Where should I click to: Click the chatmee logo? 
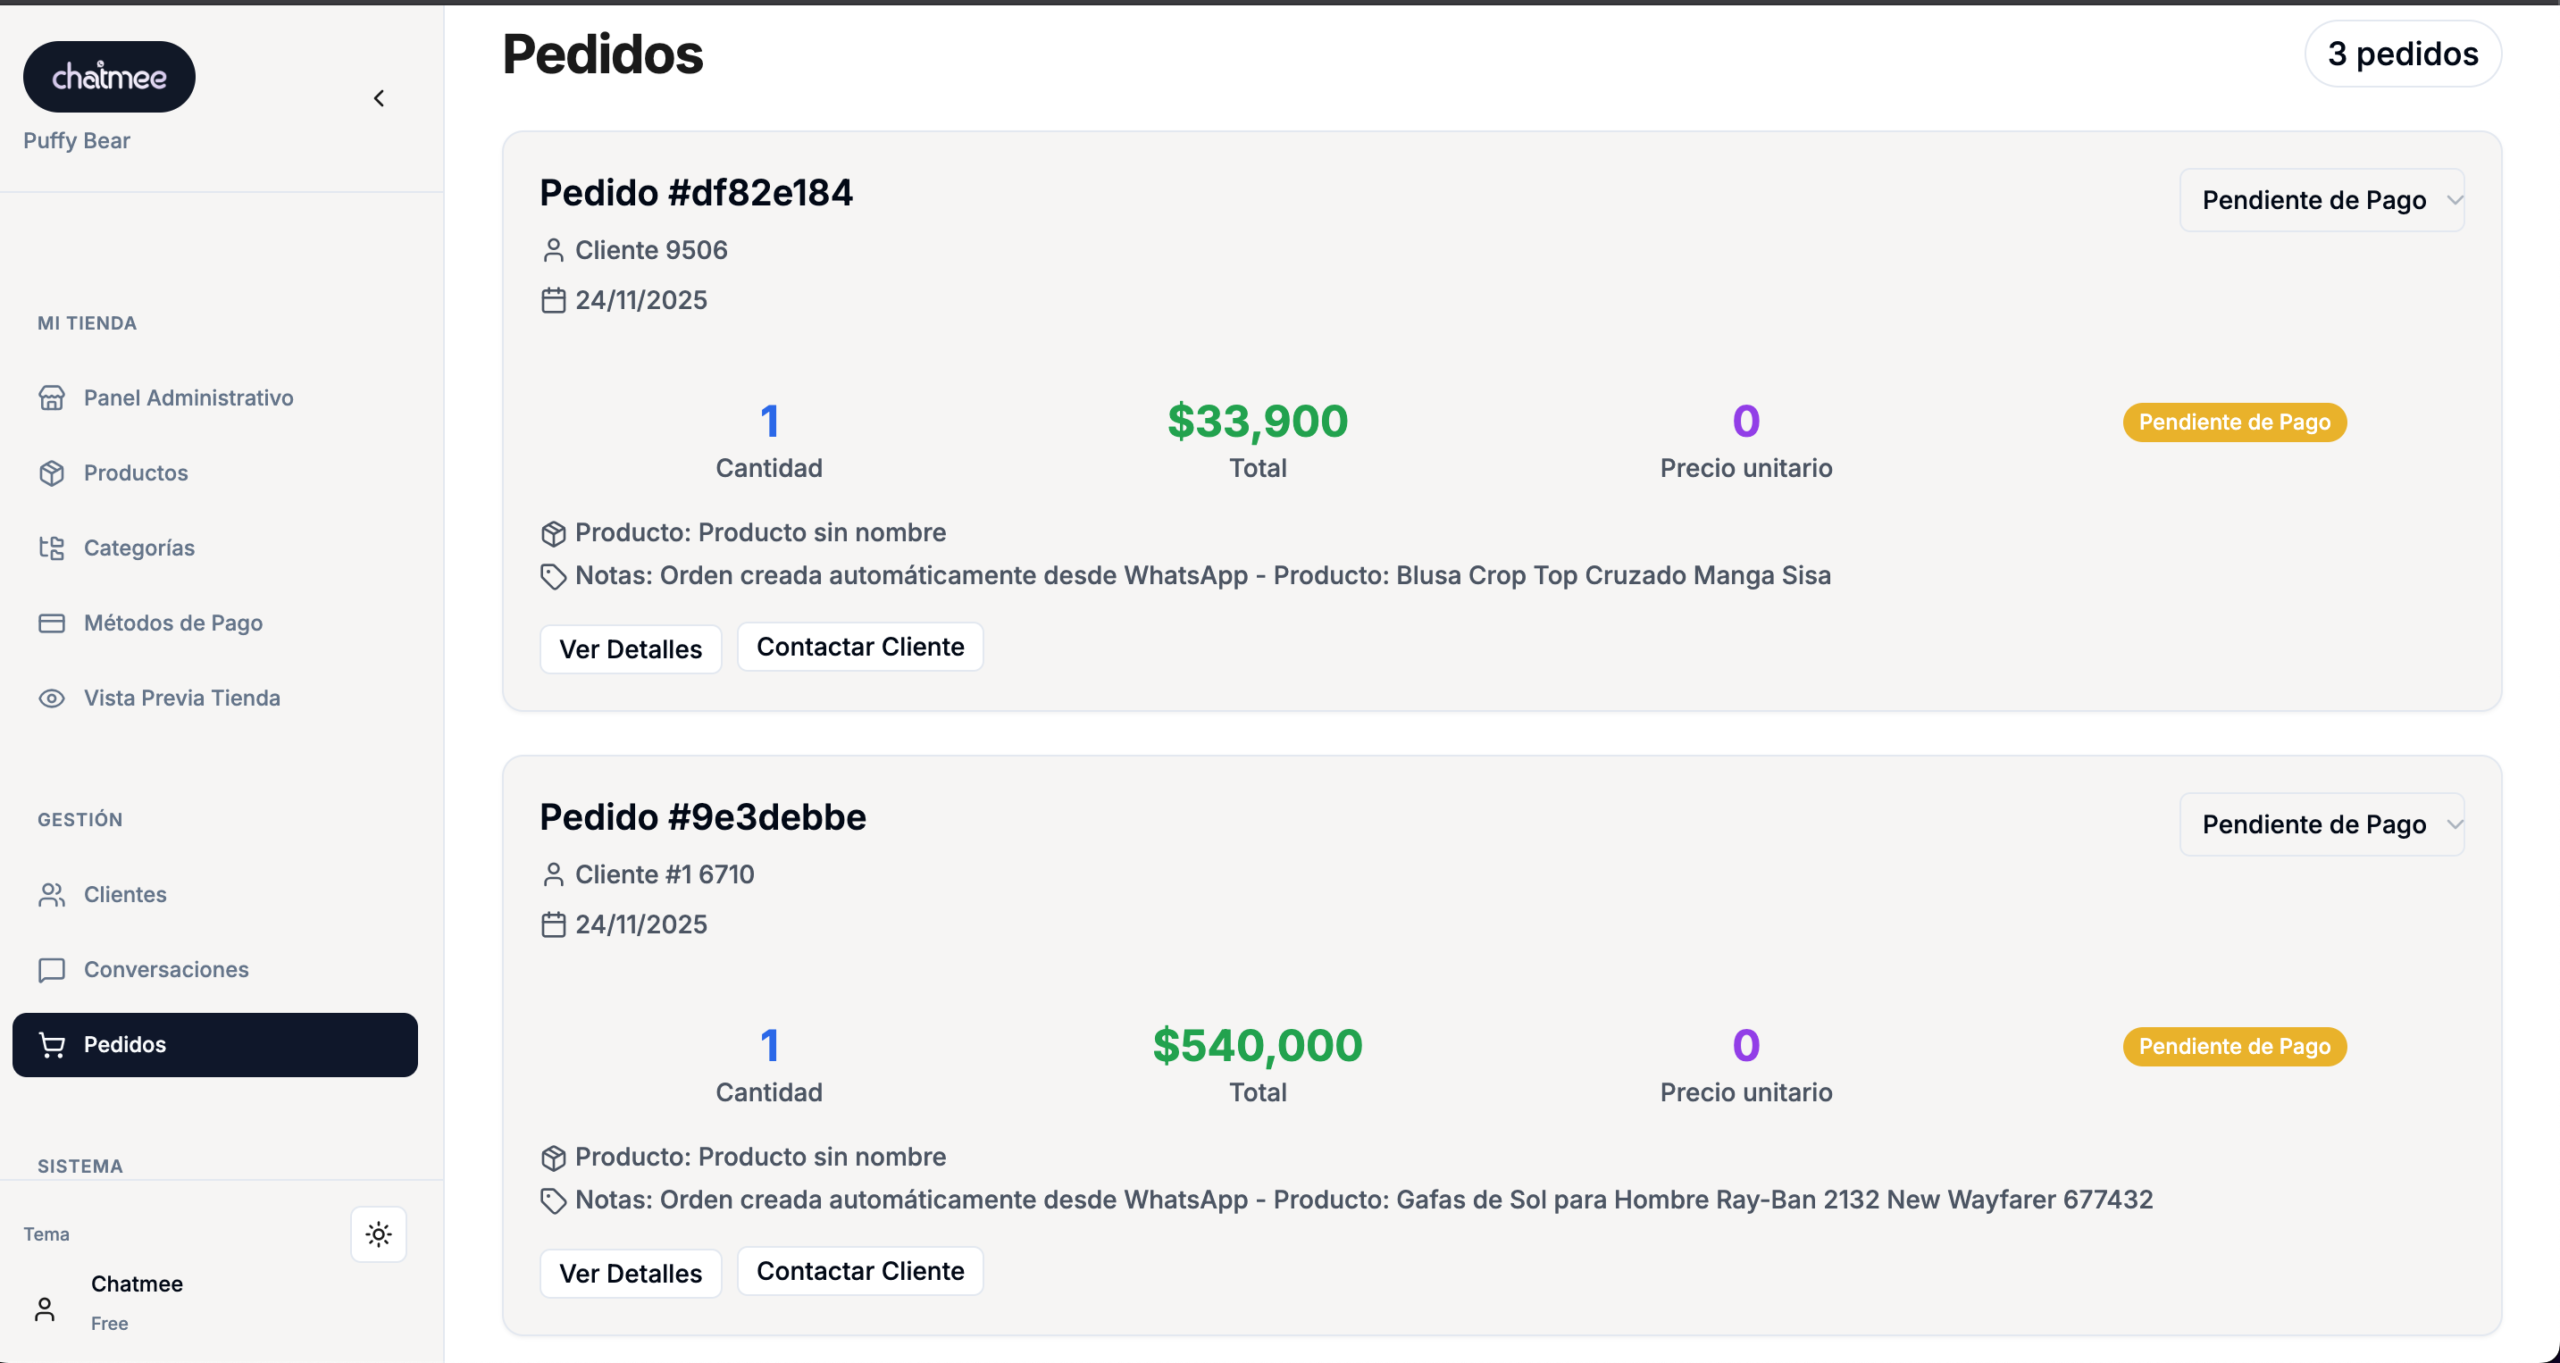click(109, 77)
